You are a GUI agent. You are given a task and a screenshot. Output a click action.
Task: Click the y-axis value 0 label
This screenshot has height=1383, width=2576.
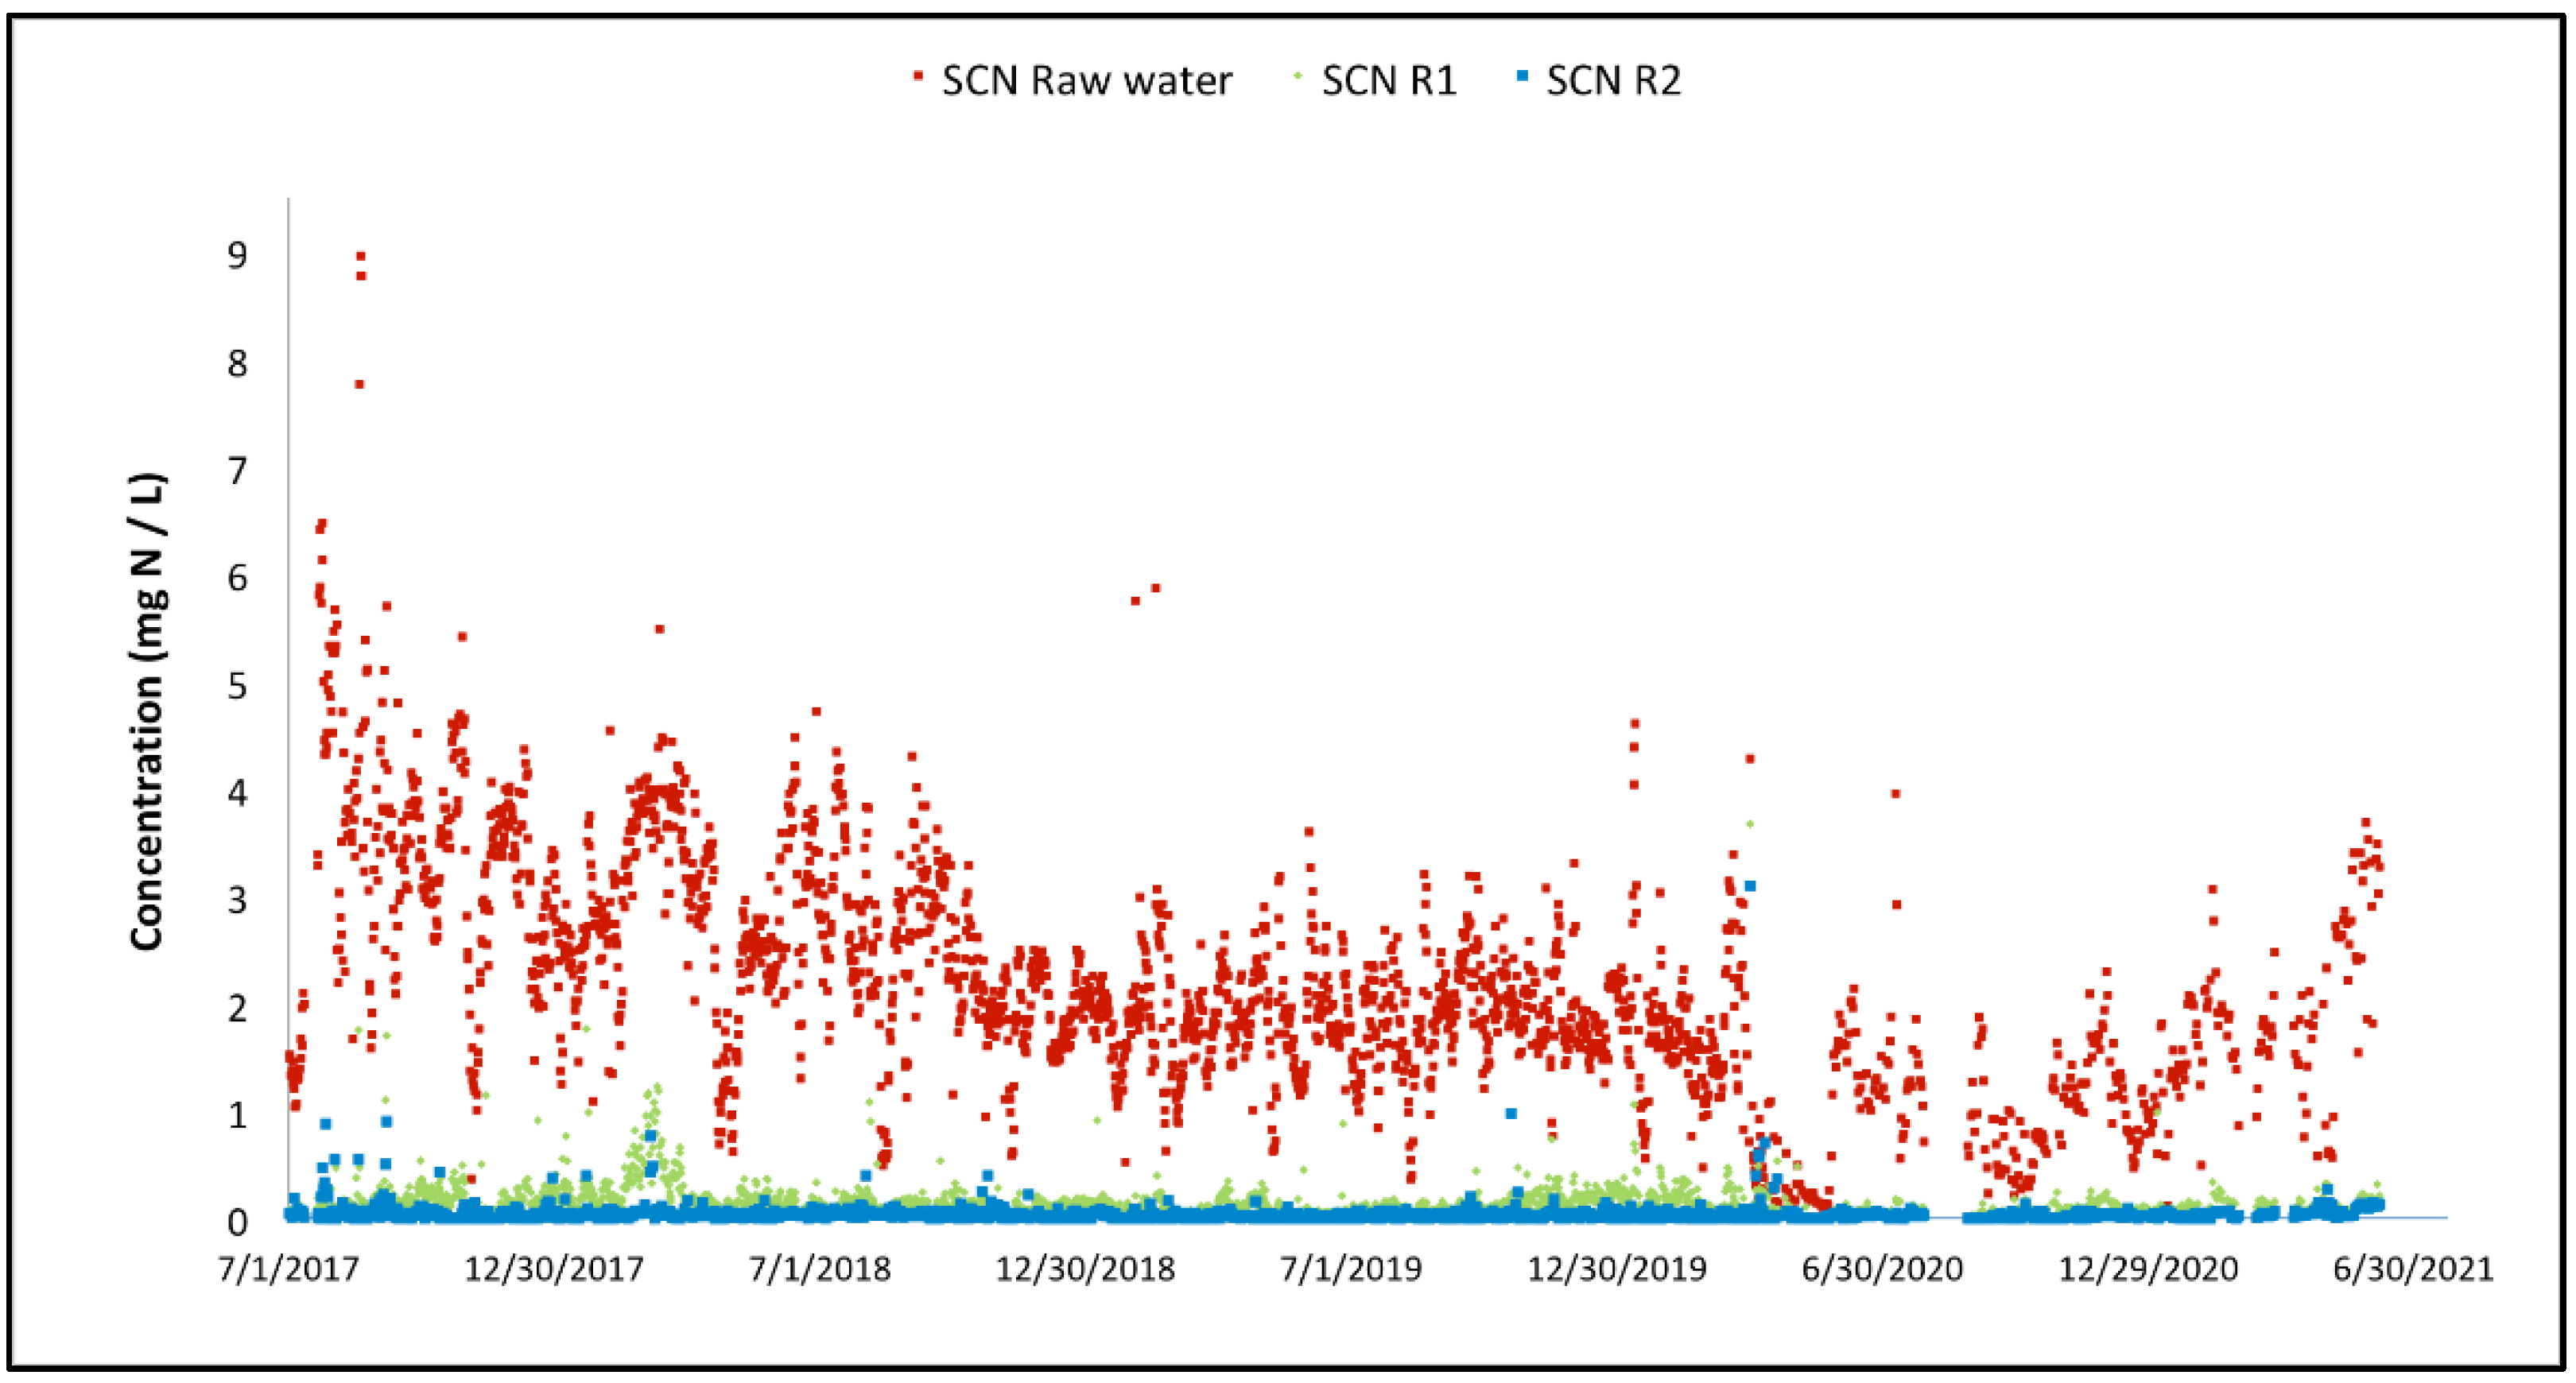(x=237, y=1221)
